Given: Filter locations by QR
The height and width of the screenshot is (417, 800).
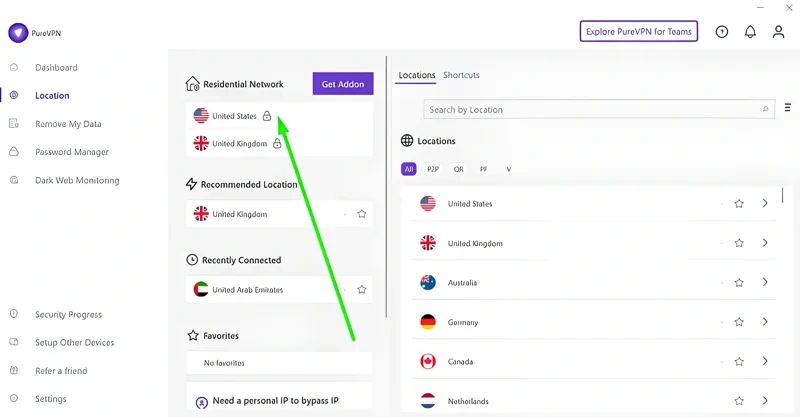Looking at the screenshot, I should 458,169.
